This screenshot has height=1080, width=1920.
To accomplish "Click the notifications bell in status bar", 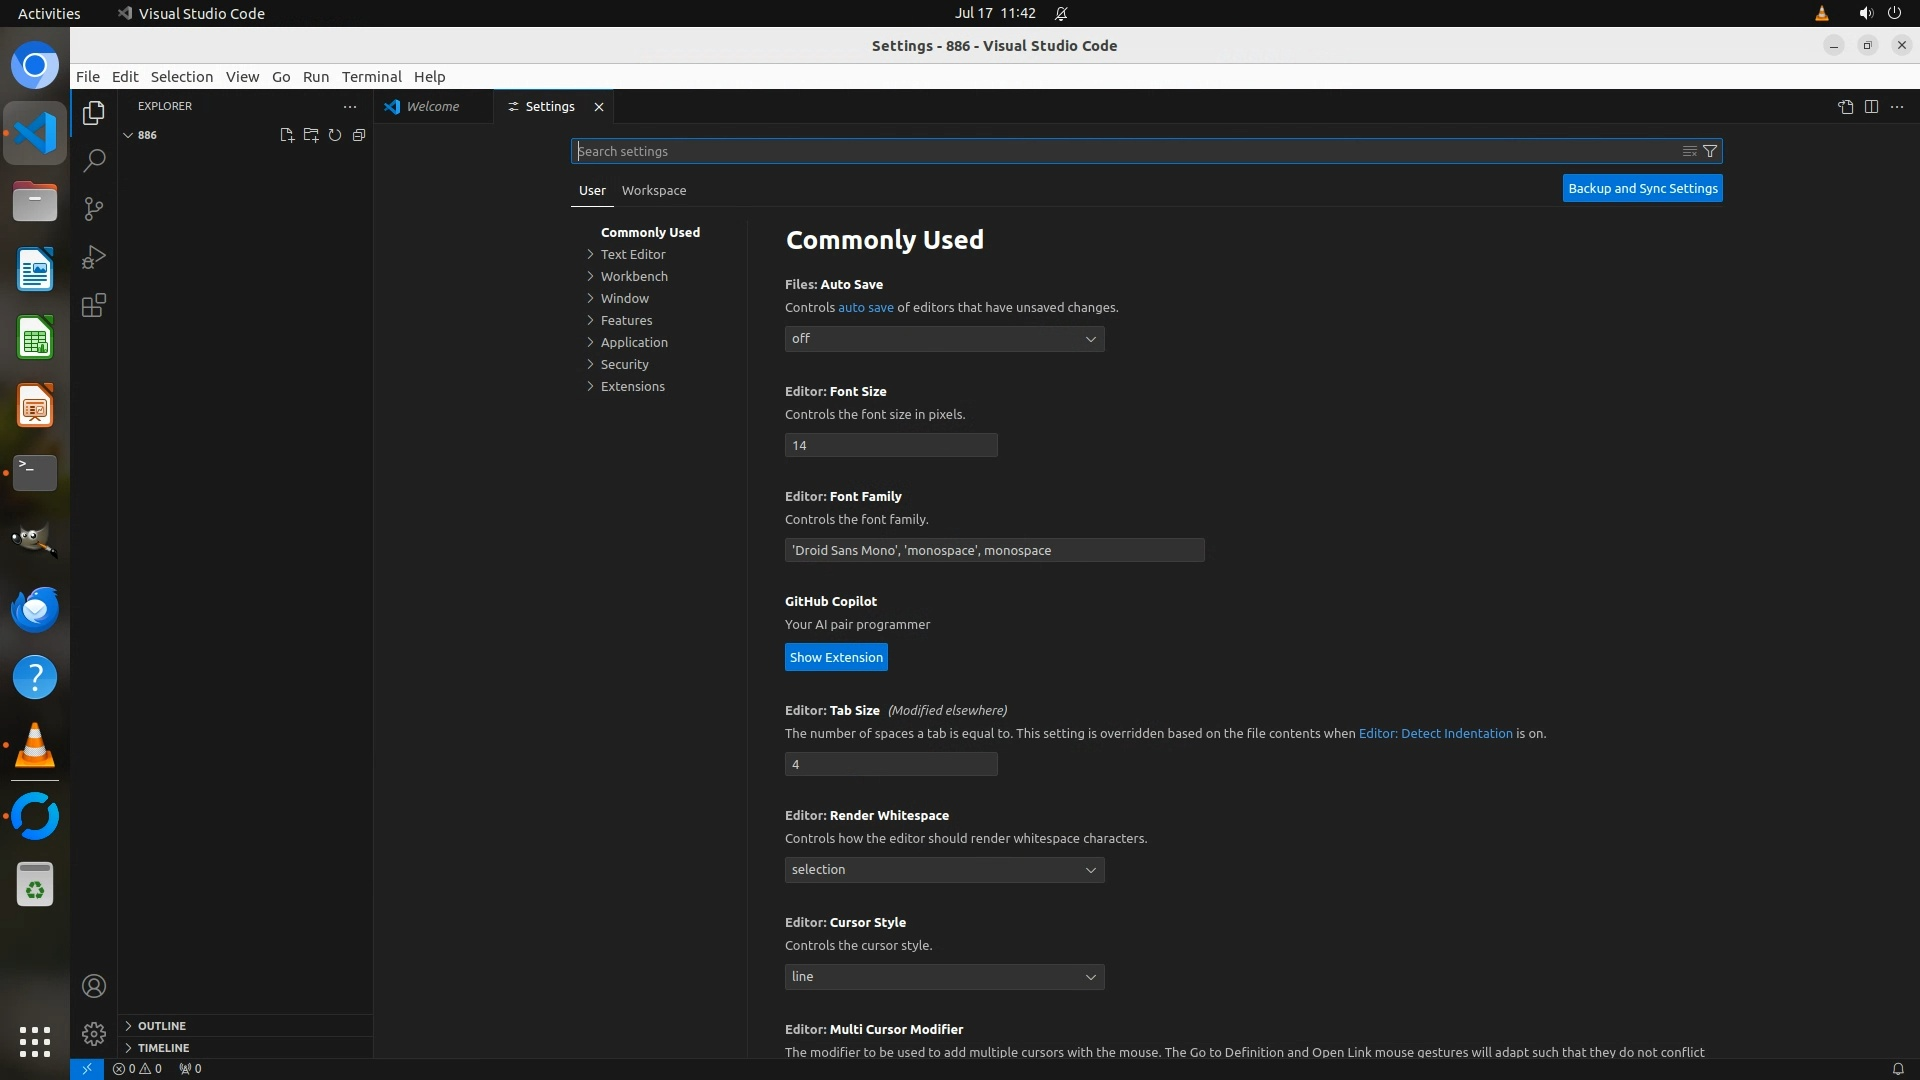I will click(1897, 1068).
